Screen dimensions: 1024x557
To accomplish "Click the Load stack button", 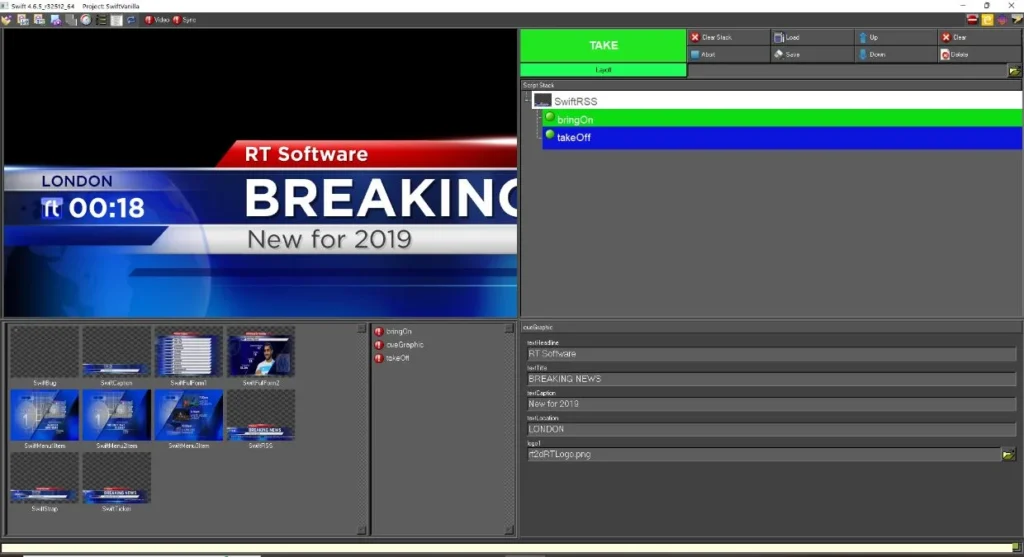I will (812, 37).
